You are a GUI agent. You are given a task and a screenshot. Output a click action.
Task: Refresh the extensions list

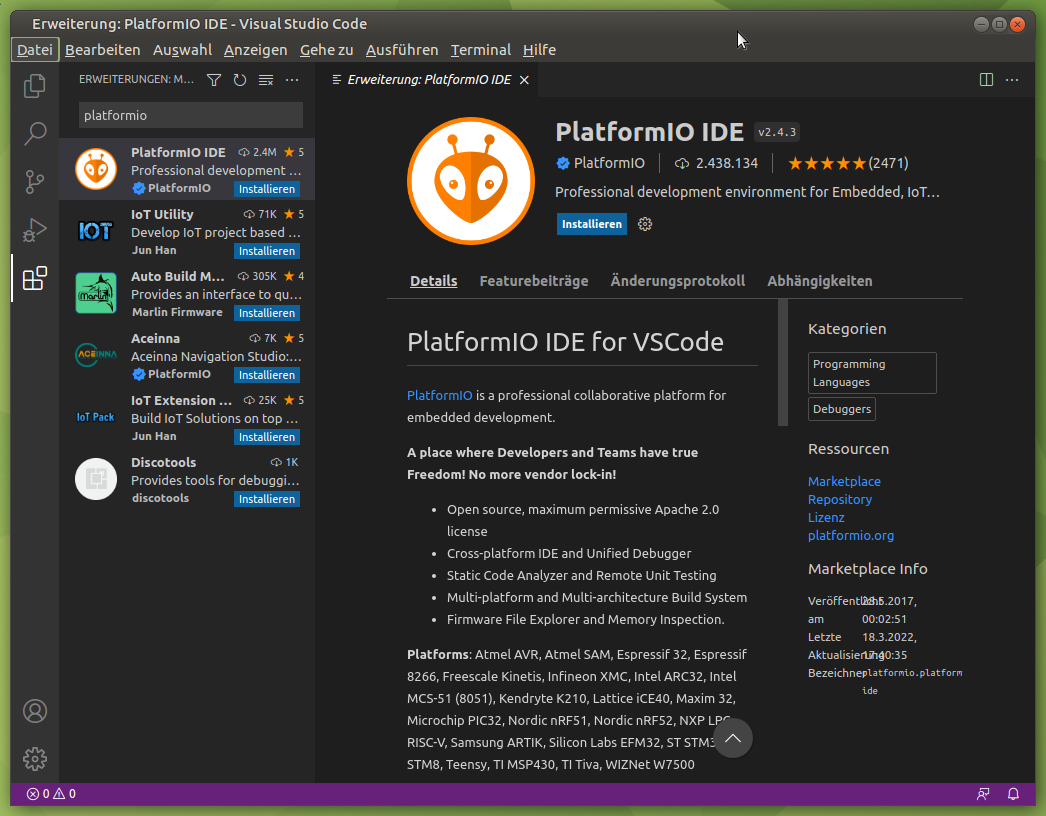point(239,80)
